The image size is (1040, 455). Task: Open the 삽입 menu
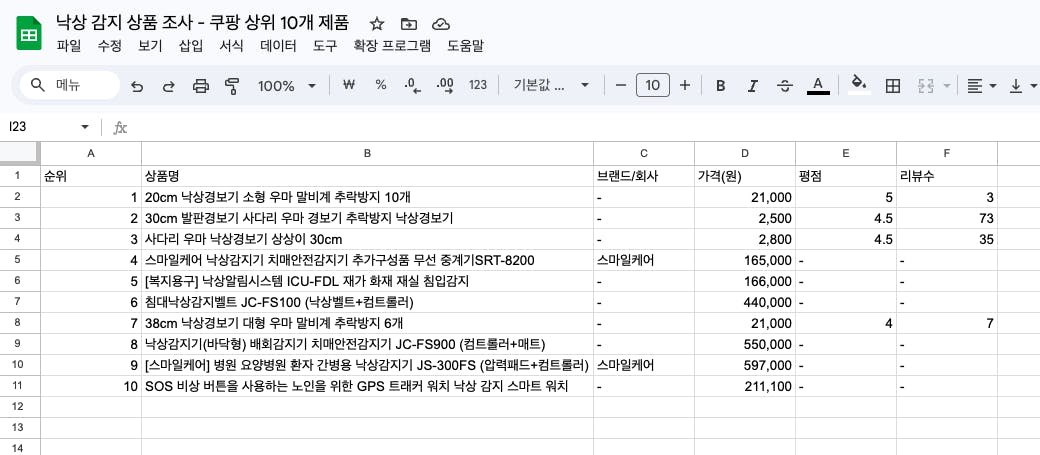pos(191,46)
